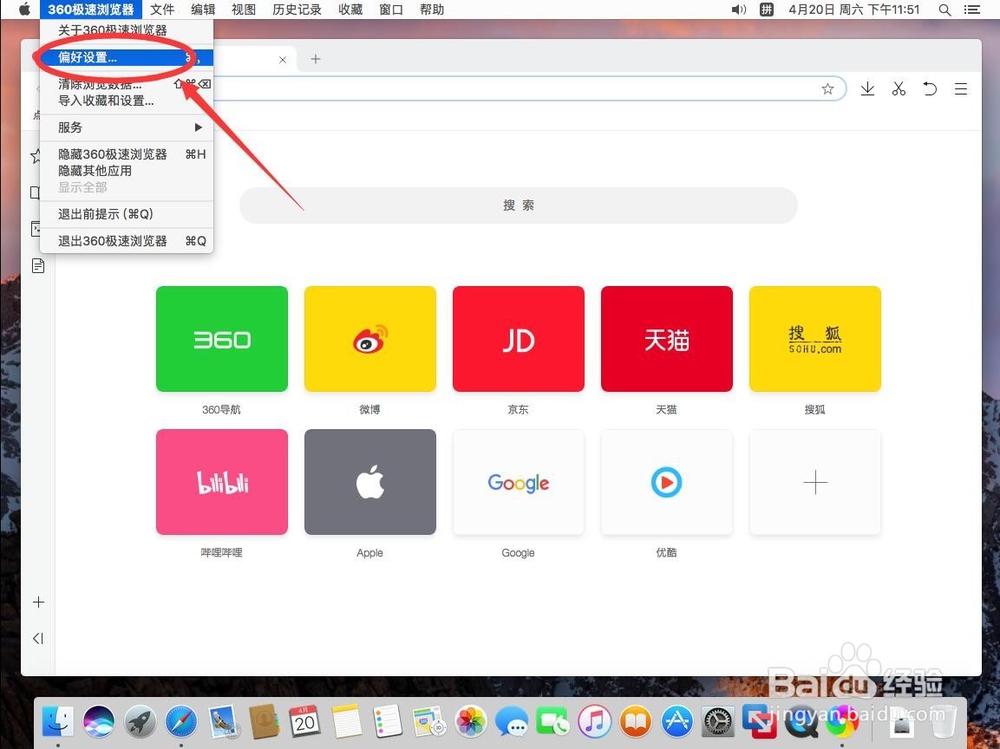The image size is (1000, 749).
Task: Click the volume icon in menu bar
Action: (739, 10)
